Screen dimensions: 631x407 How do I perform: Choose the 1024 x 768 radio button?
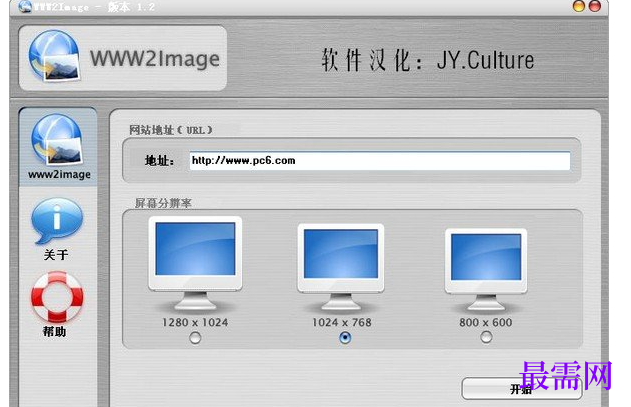(345, 337)
